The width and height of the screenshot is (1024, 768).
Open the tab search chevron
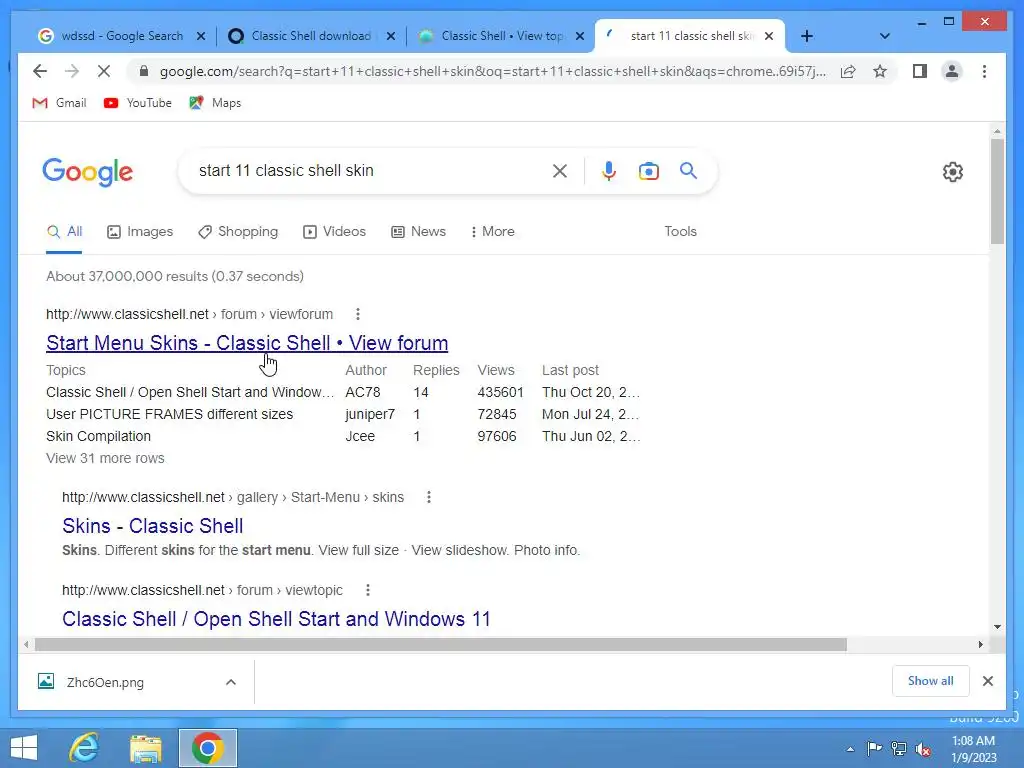point(884,36)
